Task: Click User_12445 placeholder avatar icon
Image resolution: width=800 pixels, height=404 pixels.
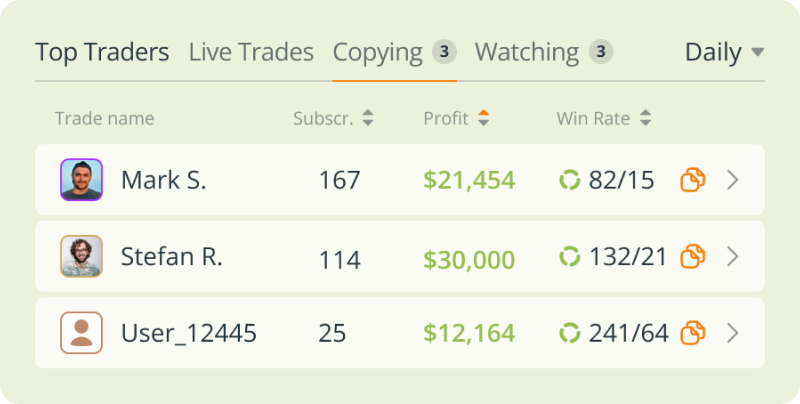Action: click(82, 333)
